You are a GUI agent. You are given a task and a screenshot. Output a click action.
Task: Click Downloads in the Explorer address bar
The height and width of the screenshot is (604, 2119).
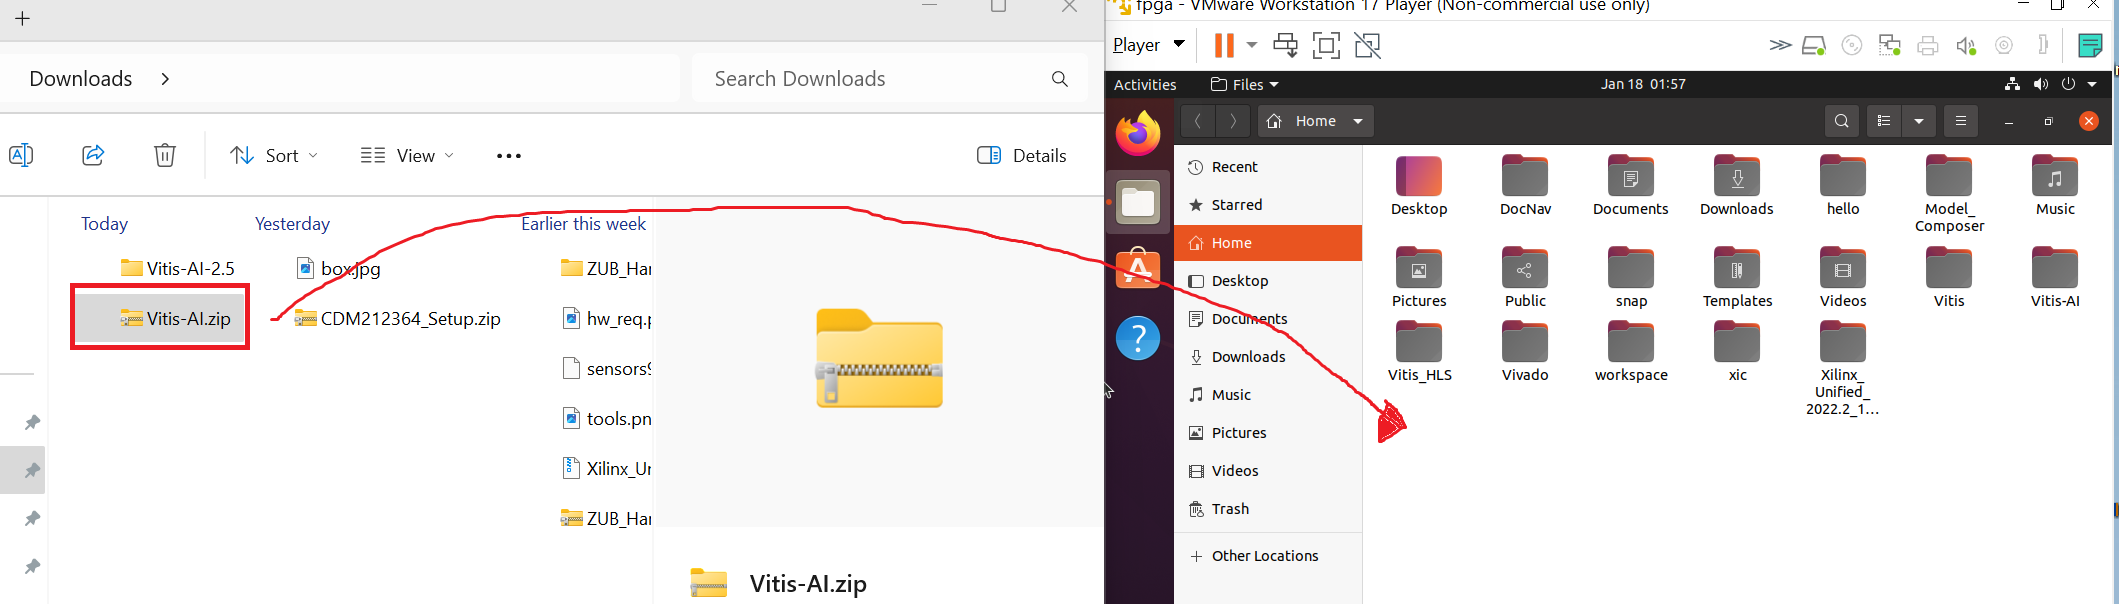point(81,79)
